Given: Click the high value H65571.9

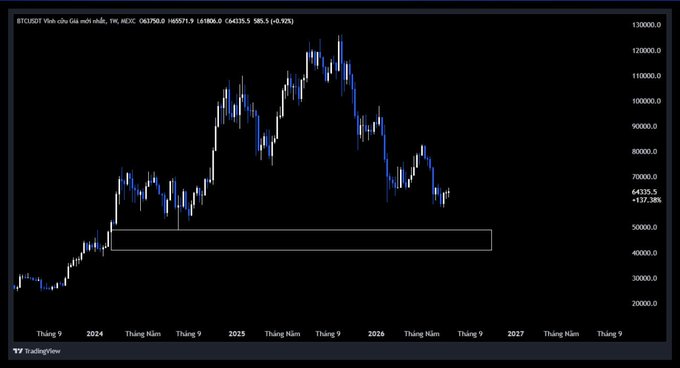Looking at the screenshot, I should (181, 21).
